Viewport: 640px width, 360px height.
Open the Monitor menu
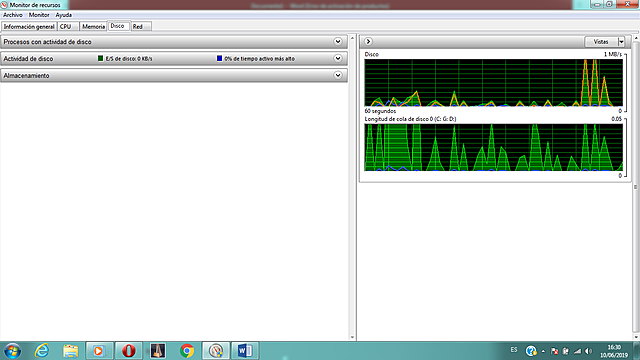(39, 15)
